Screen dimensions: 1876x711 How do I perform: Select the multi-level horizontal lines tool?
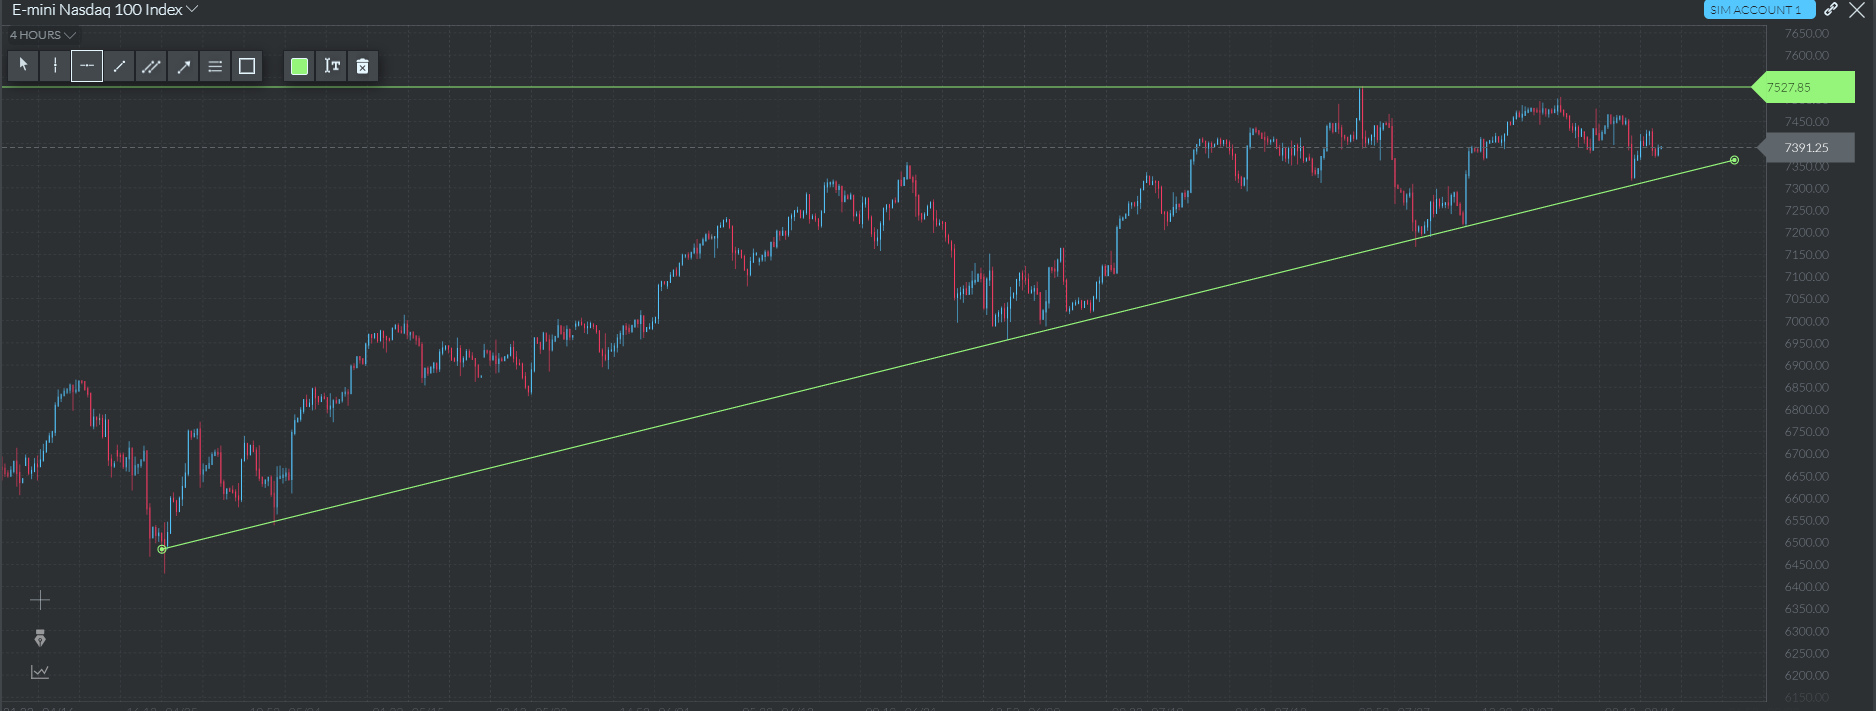coord(215,66)
